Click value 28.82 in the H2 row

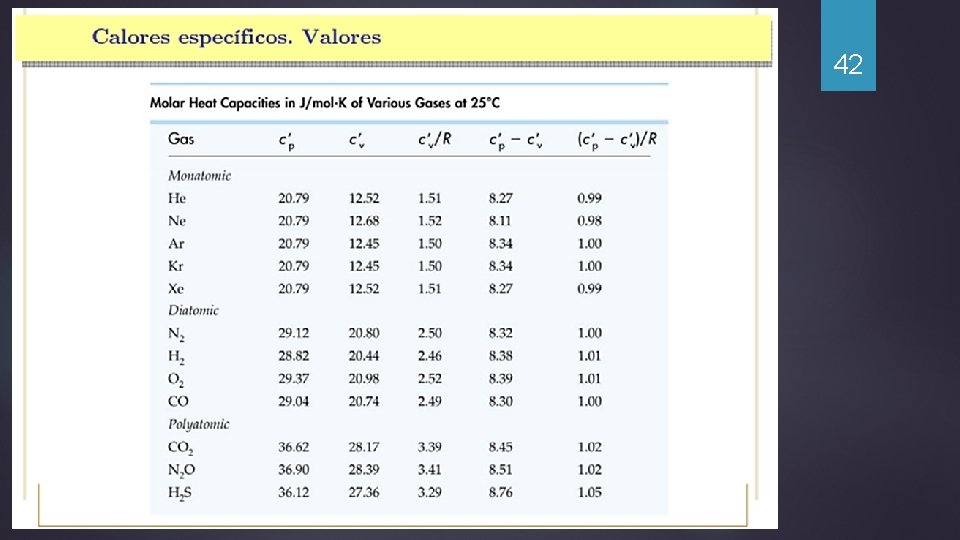coord(294,356)
